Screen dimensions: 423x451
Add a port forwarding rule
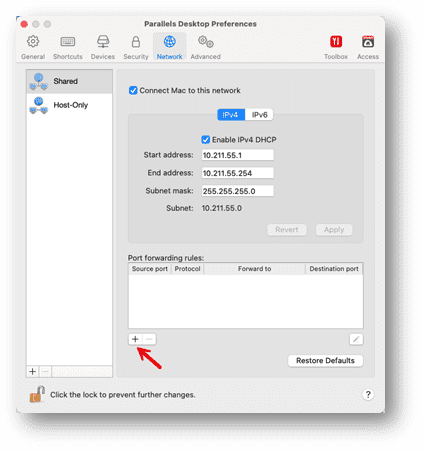[135, 339]
